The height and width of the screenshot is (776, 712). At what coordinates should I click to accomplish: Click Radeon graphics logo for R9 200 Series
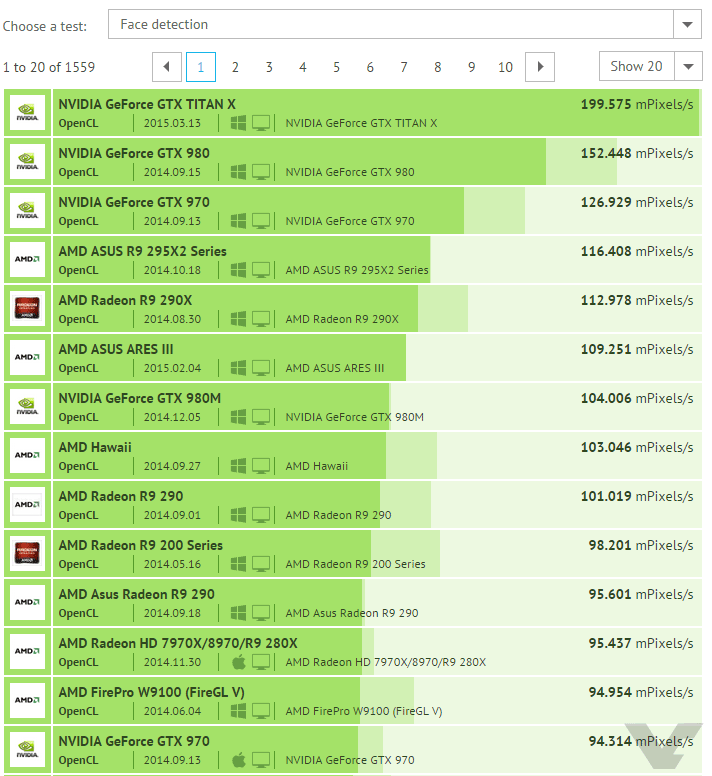click(27, 554)
